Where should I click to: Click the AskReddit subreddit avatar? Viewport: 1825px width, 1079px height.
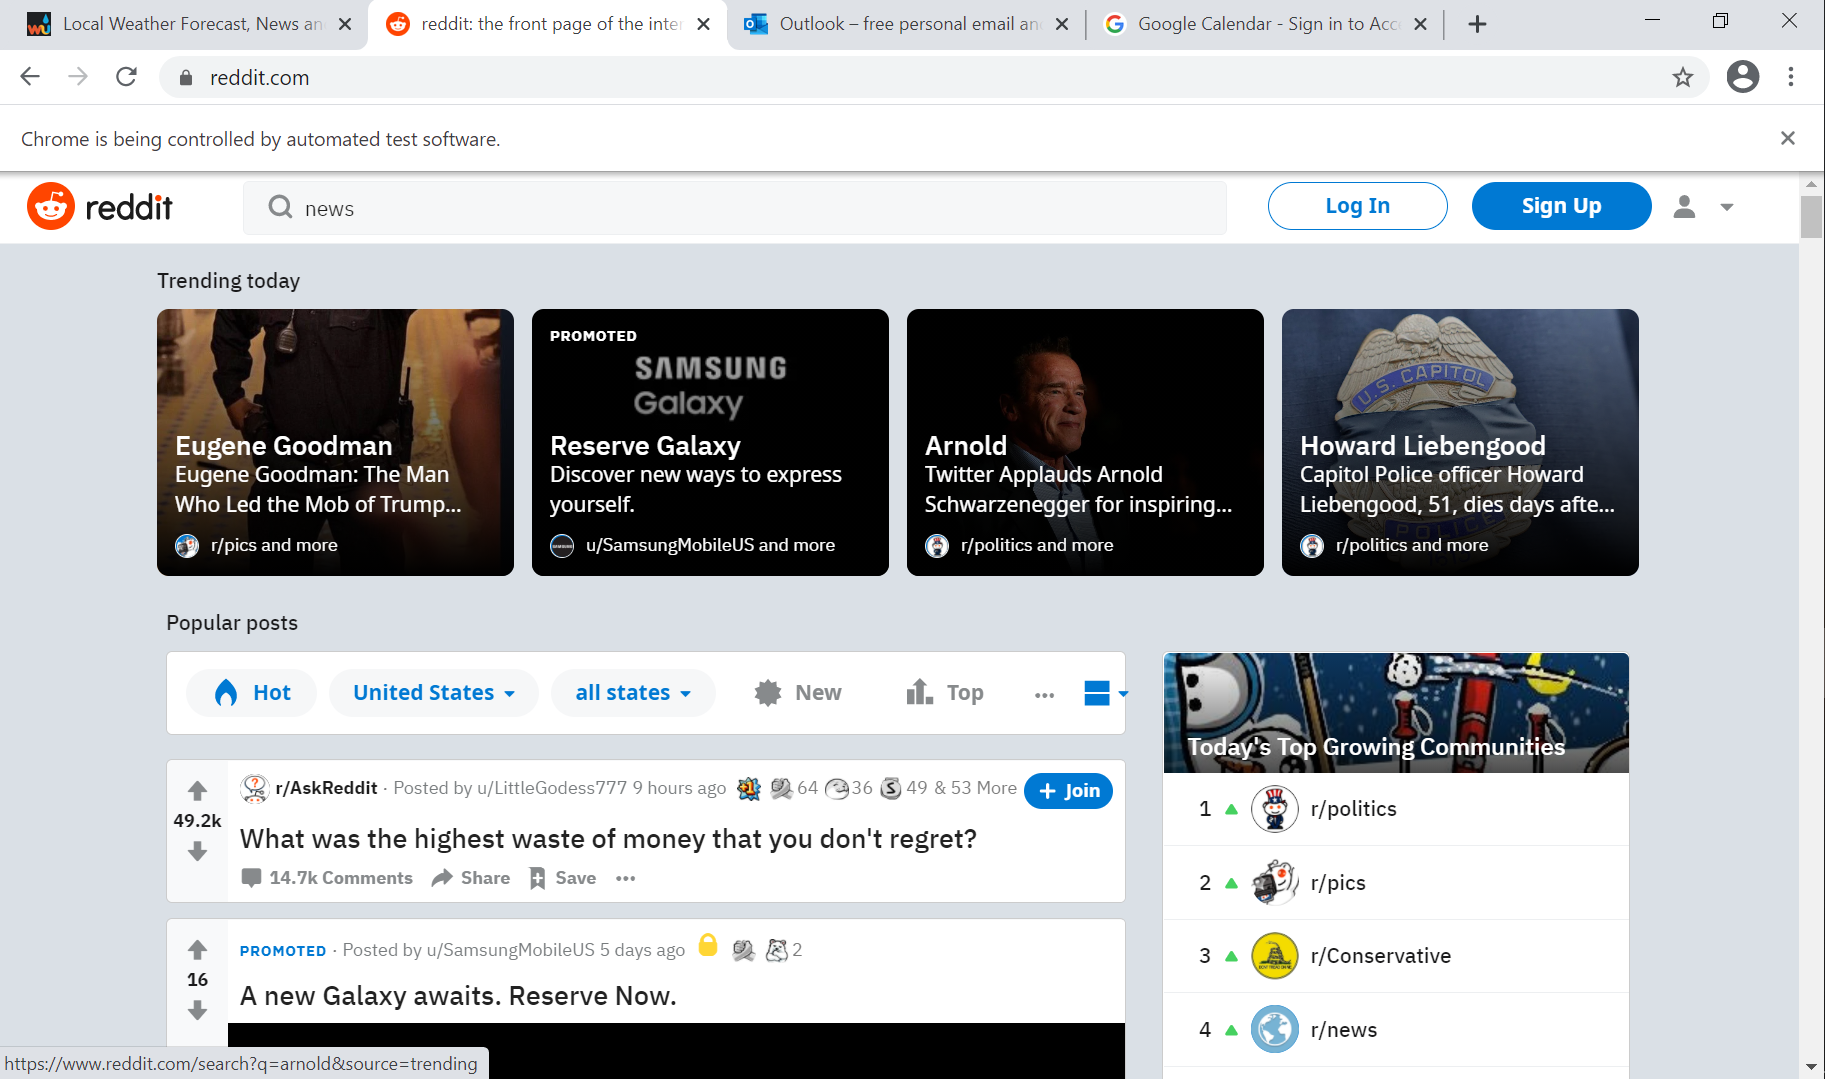pos(255,788)
